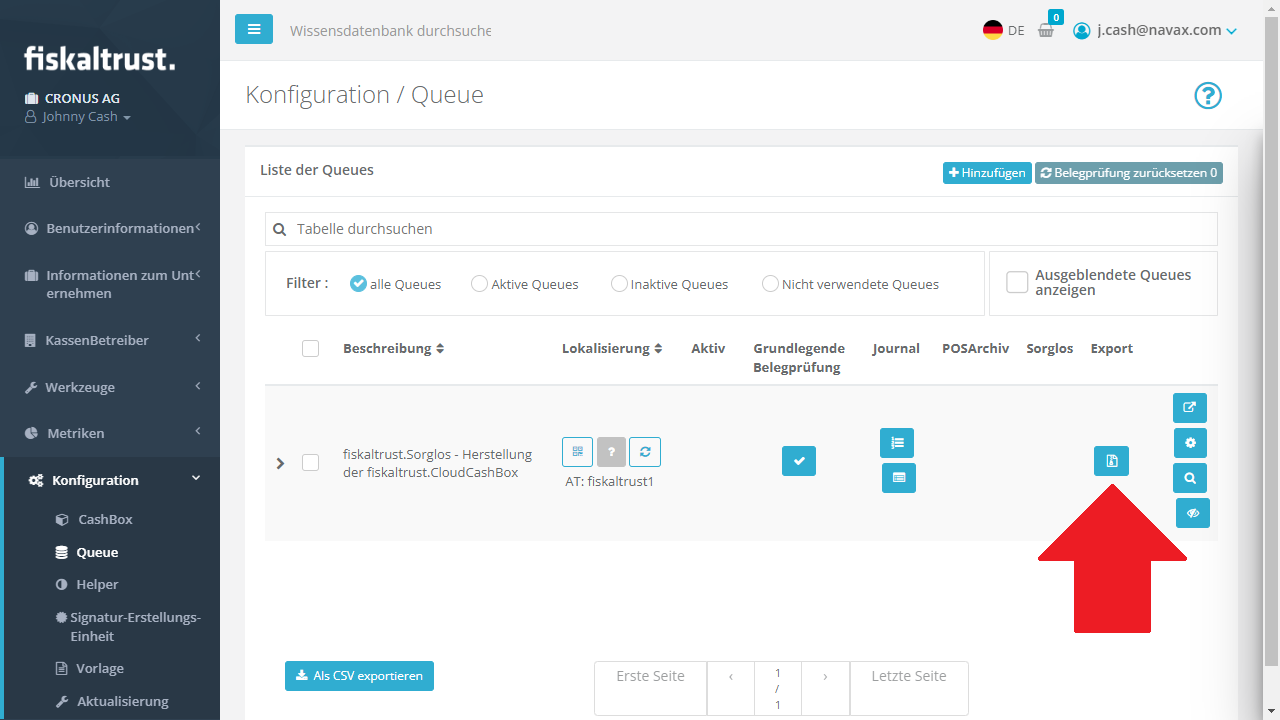
Task: Click the German flag language icon
Action: [x=993, y=30]
